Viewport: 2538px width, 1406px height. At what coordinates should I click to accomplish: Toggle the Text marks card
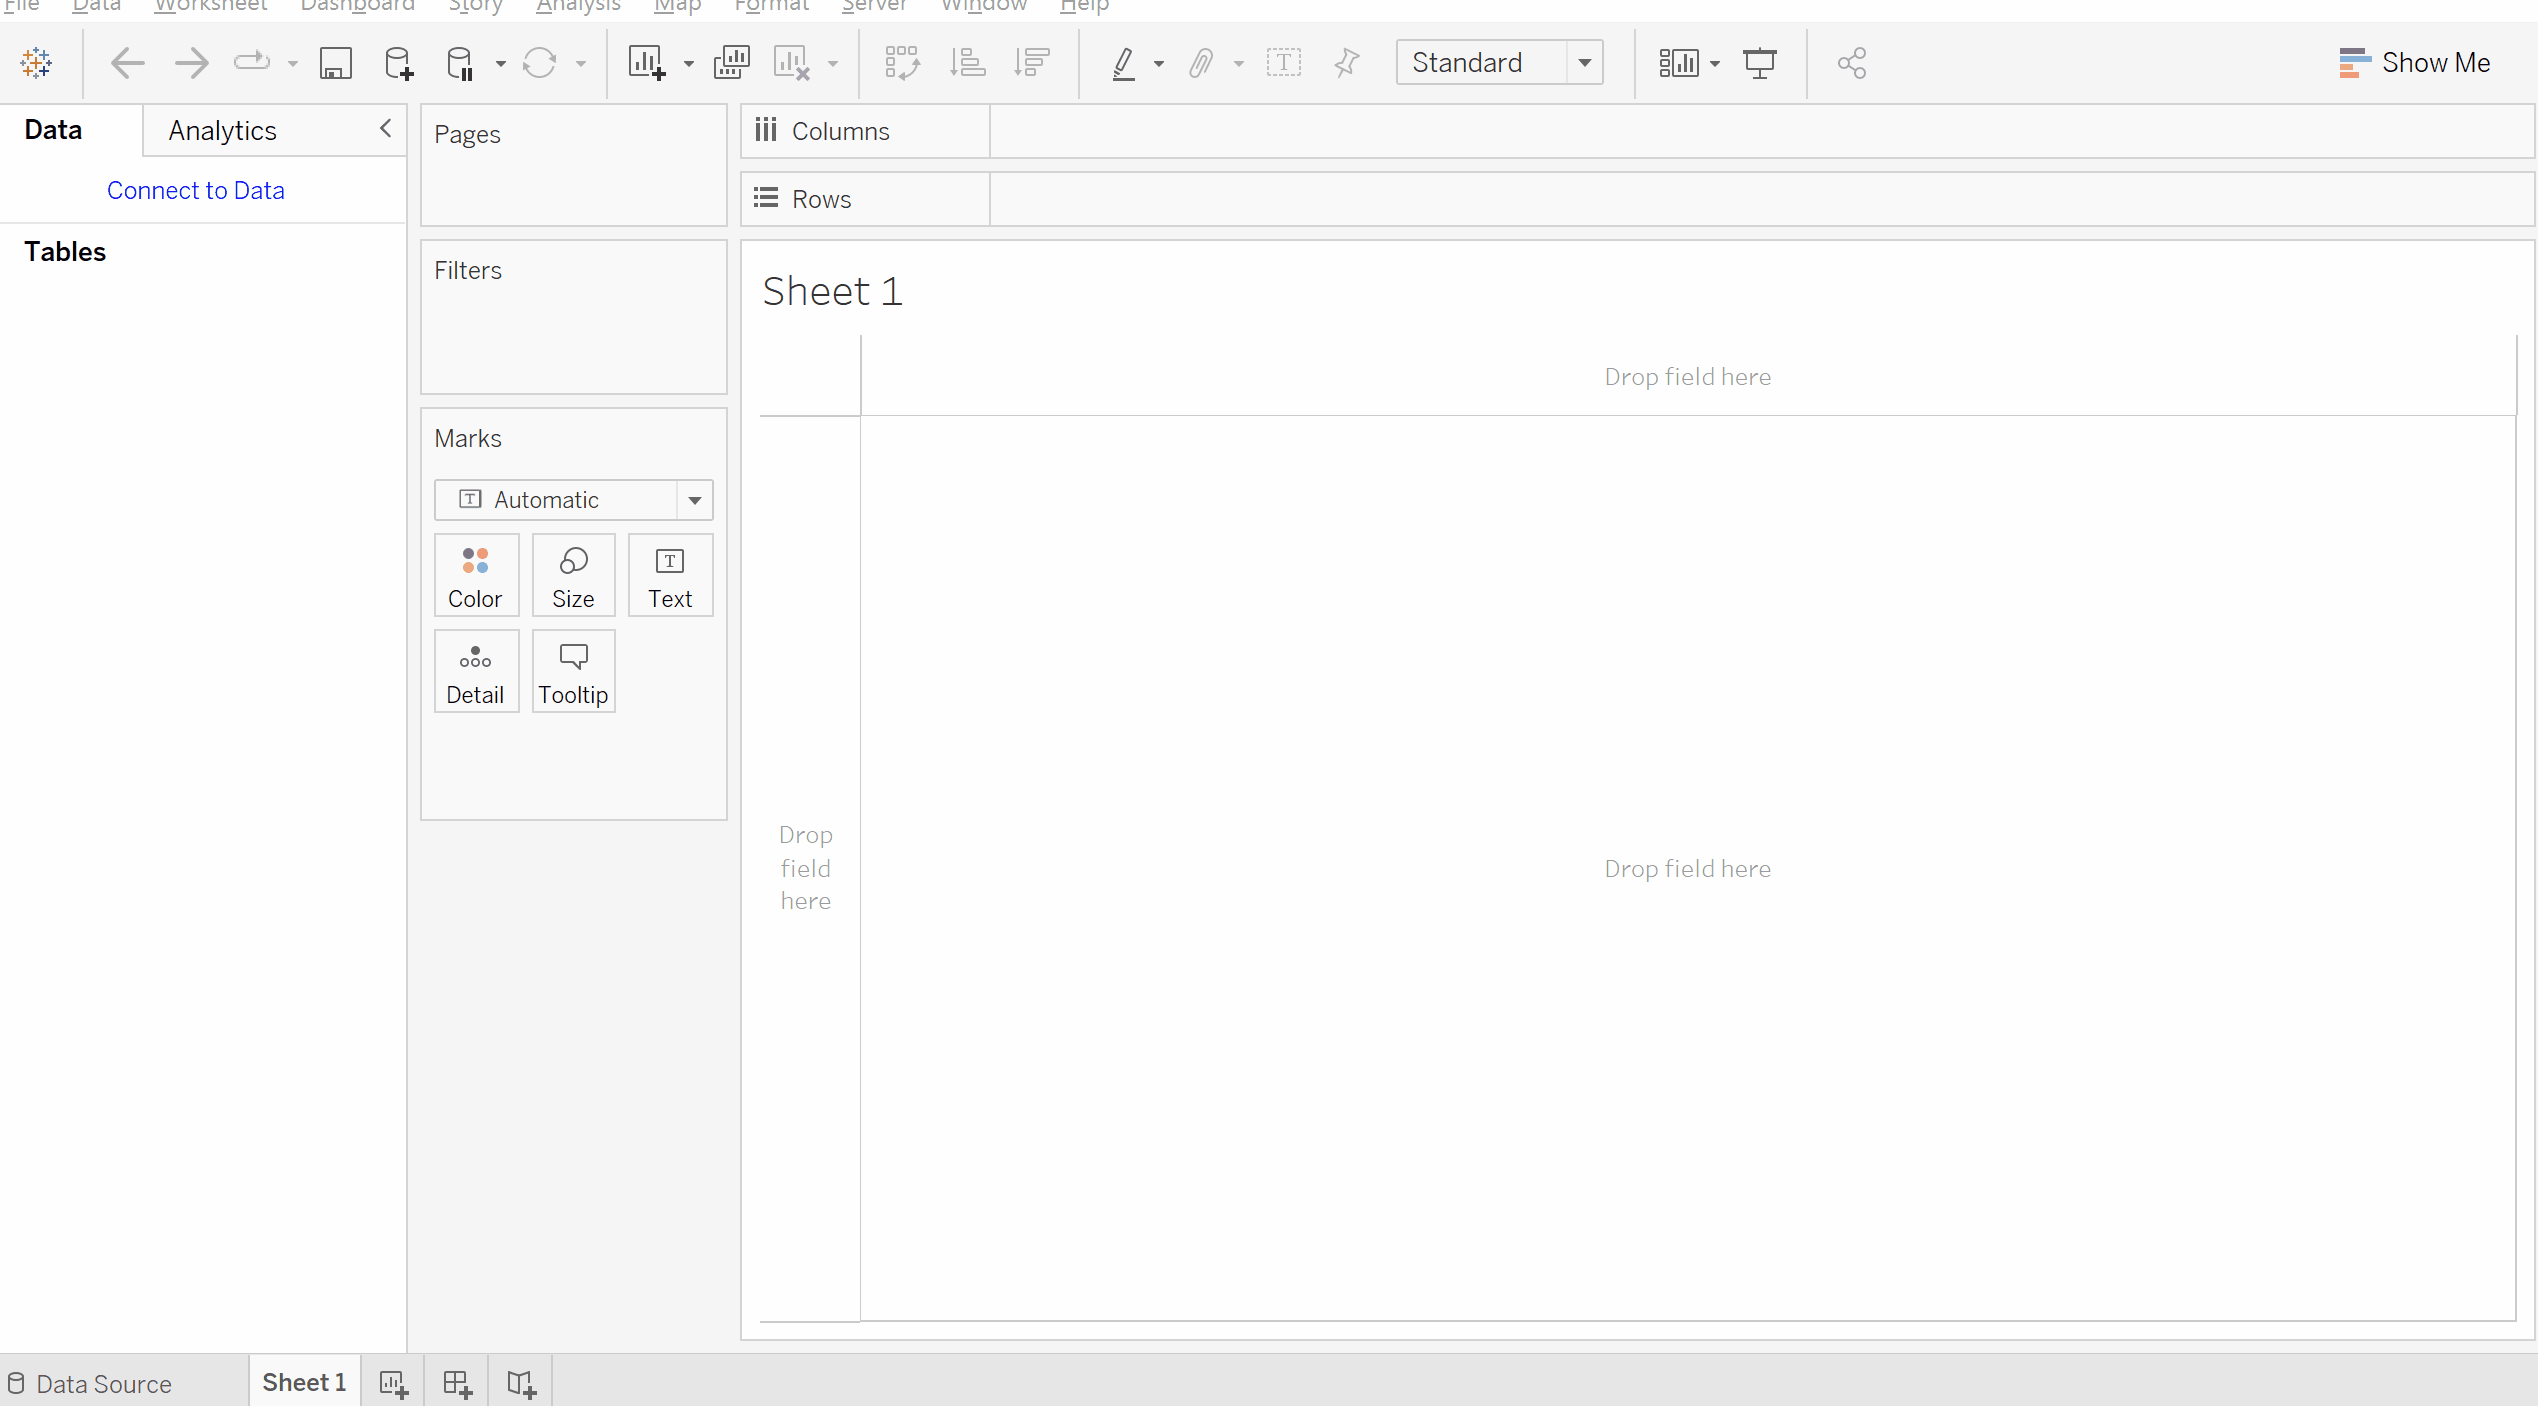[x=668, y=577]
